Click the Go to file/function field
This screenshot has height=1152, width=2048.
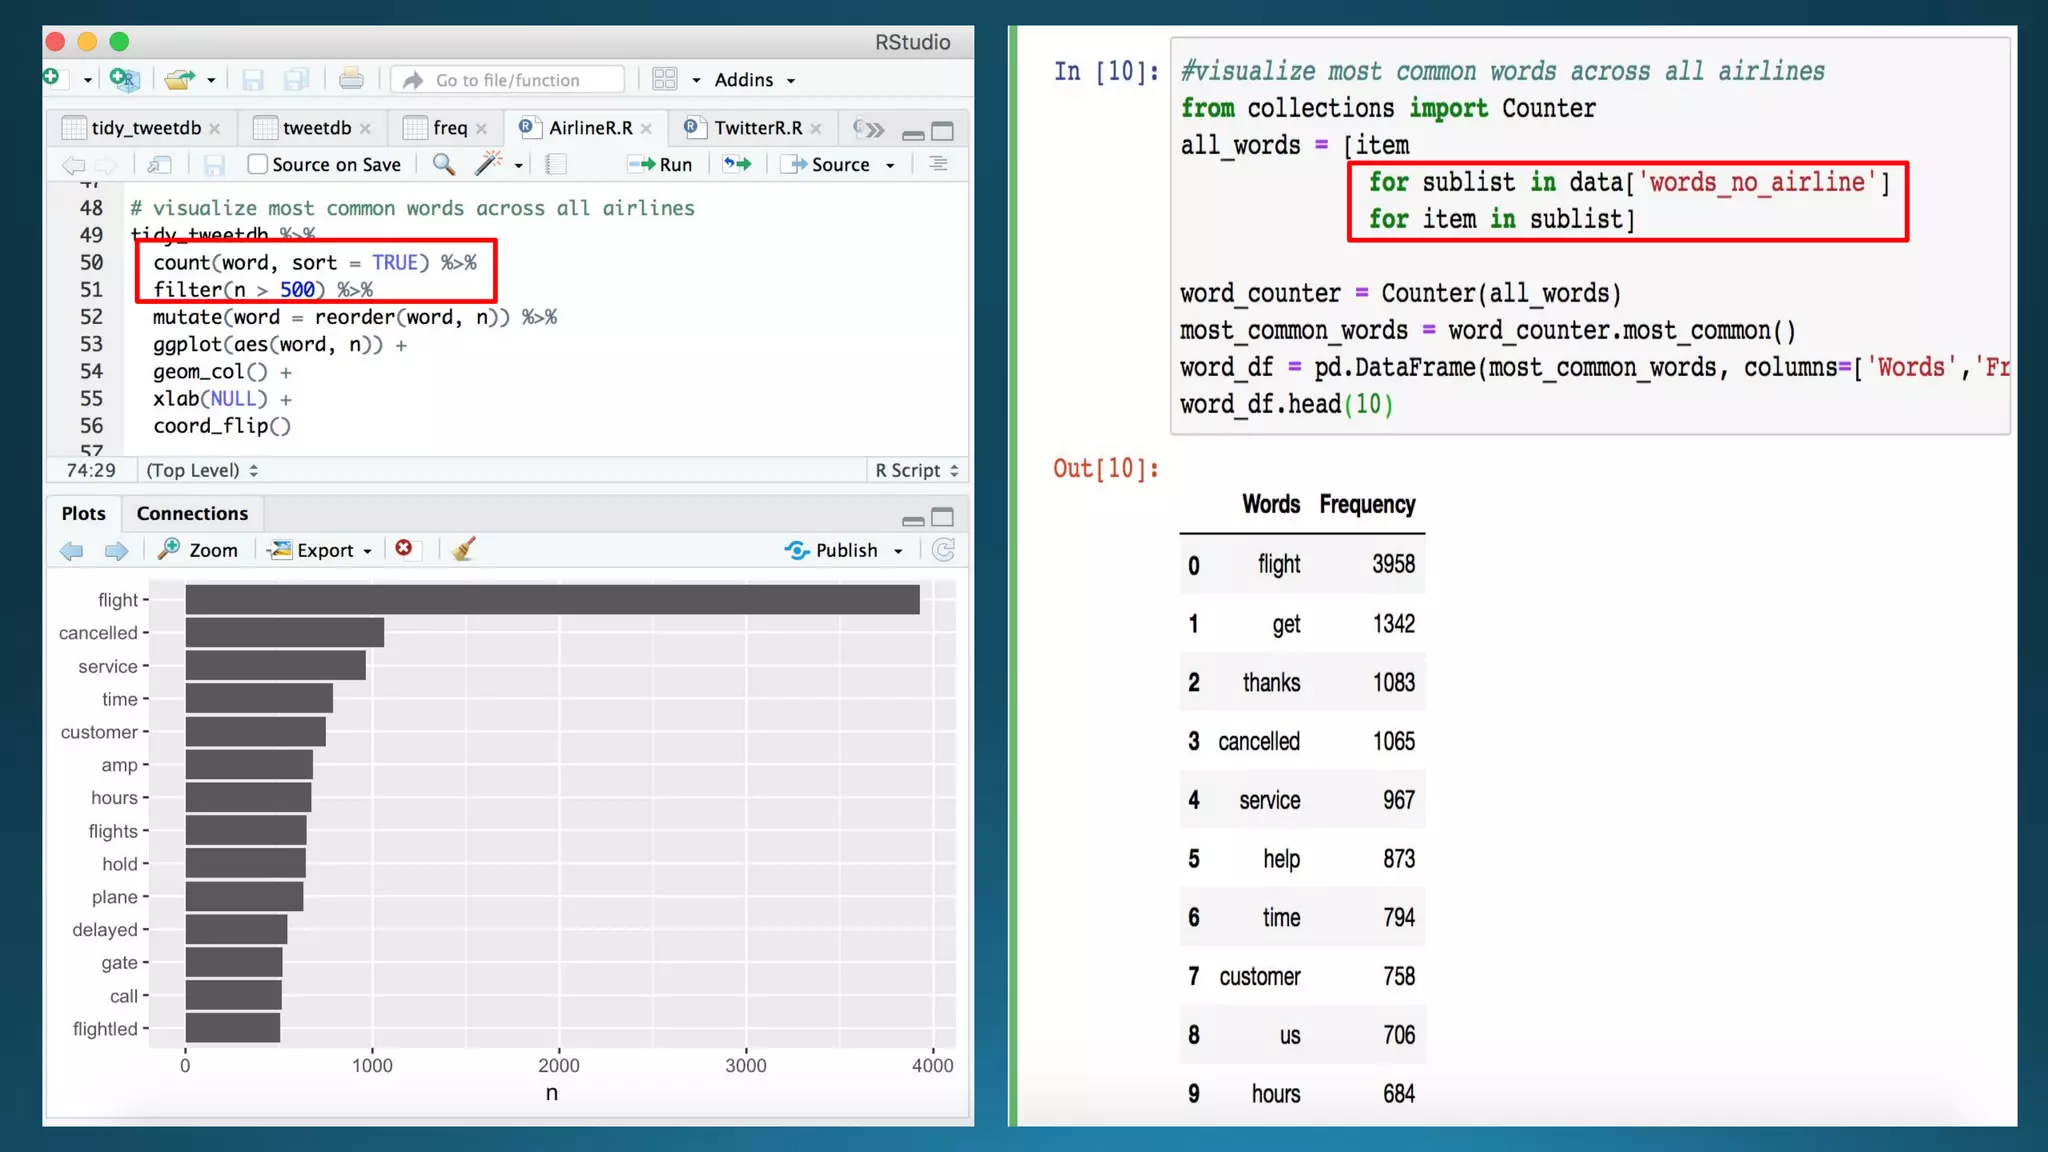pos(508,80)
